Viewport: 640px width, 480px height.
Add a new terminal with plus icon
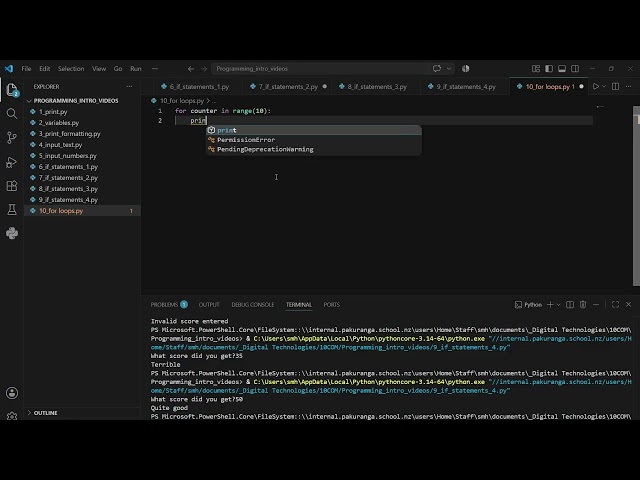point(550,304)
